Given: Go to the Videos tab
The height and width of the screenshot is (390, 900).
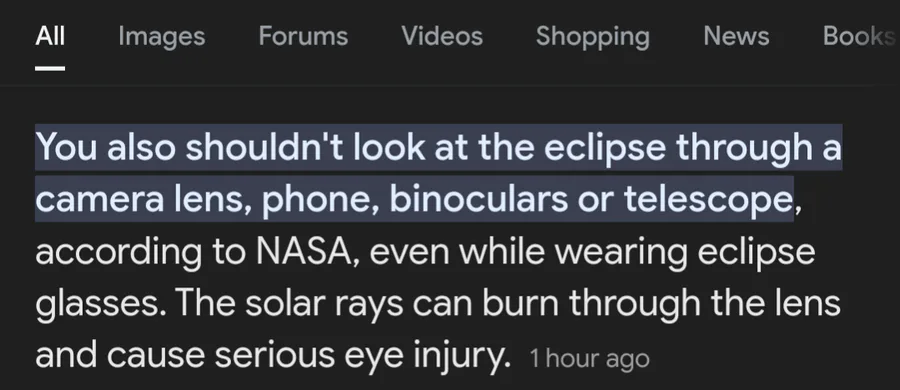Looking at the screenshot, I should [x=442, y=36].
